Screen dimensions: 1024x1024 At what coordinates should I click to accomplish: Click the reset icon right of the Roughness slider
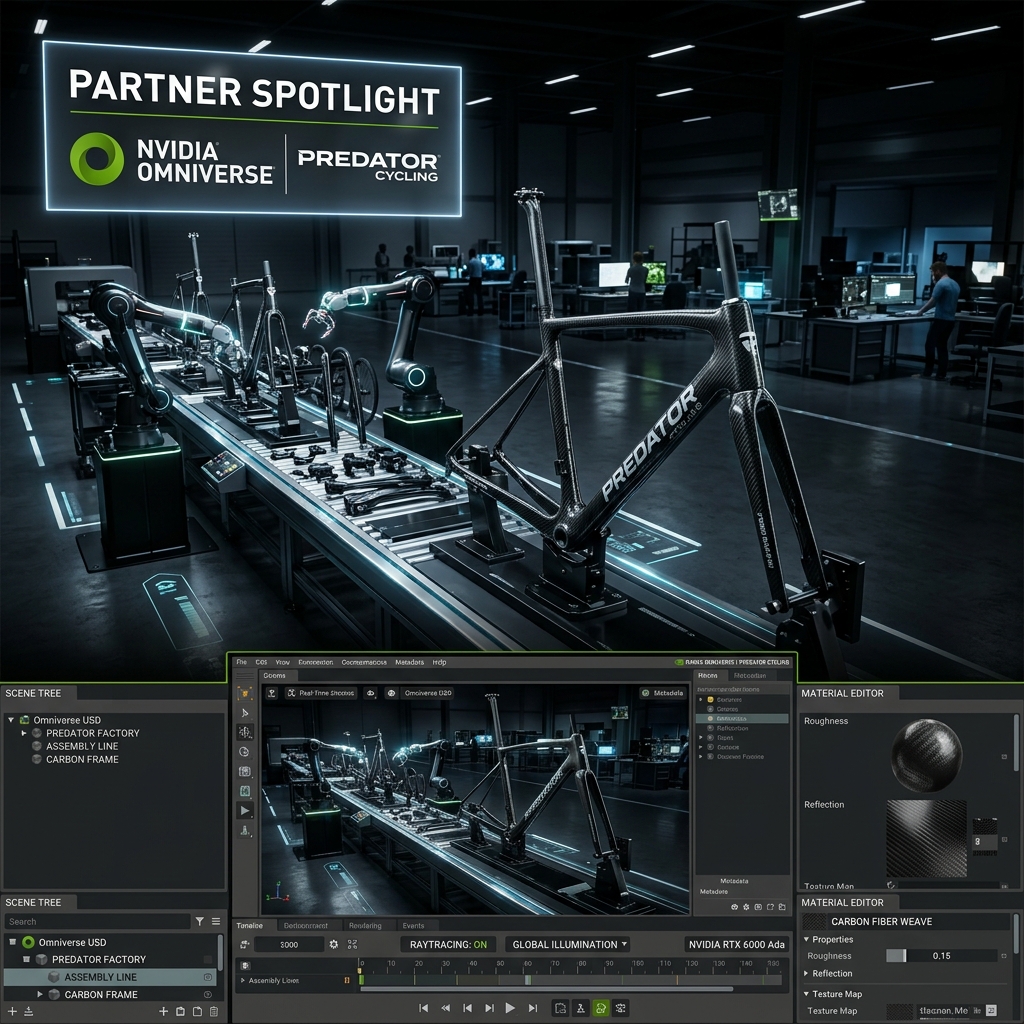click(1004, 956)
